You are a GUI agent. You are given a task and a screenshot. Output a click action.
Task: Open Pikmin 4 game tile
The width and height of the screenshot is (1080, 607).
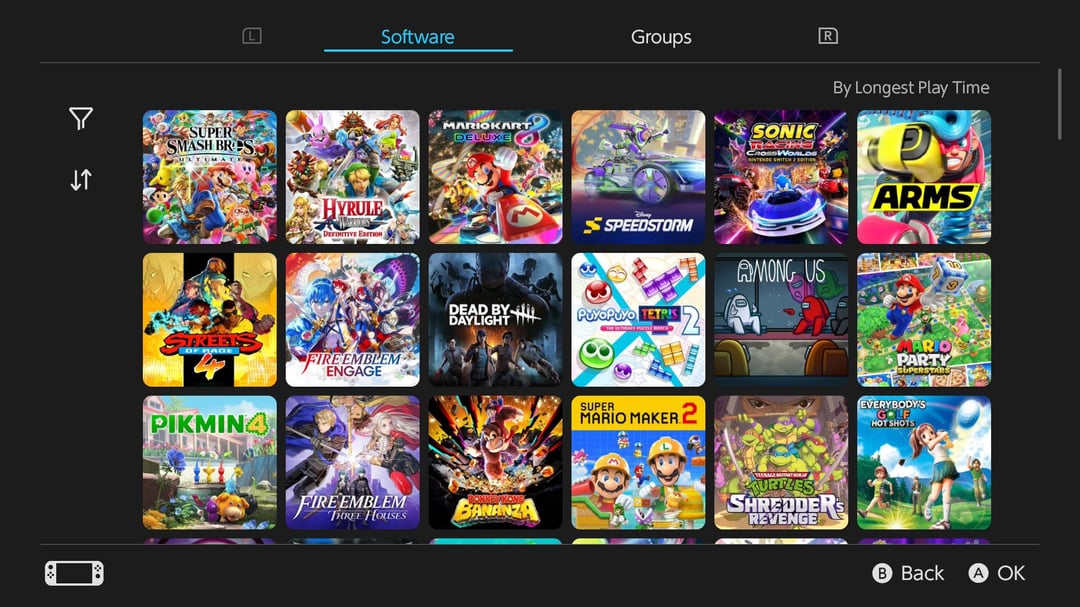(209, 462)
